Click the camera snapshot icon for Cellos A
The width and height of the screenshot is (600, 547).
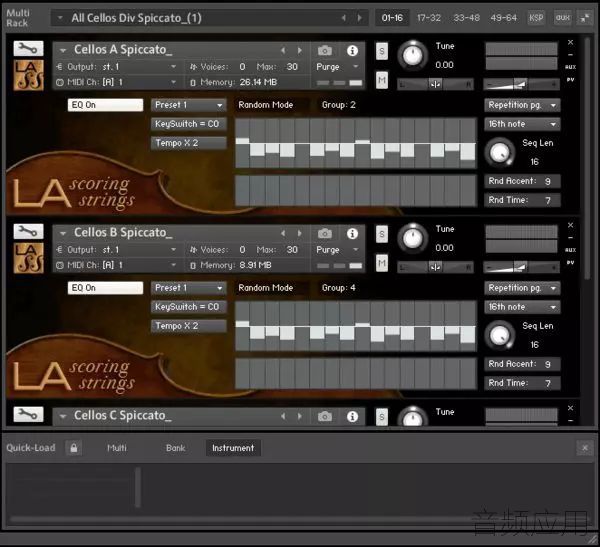tap(324, 50)
